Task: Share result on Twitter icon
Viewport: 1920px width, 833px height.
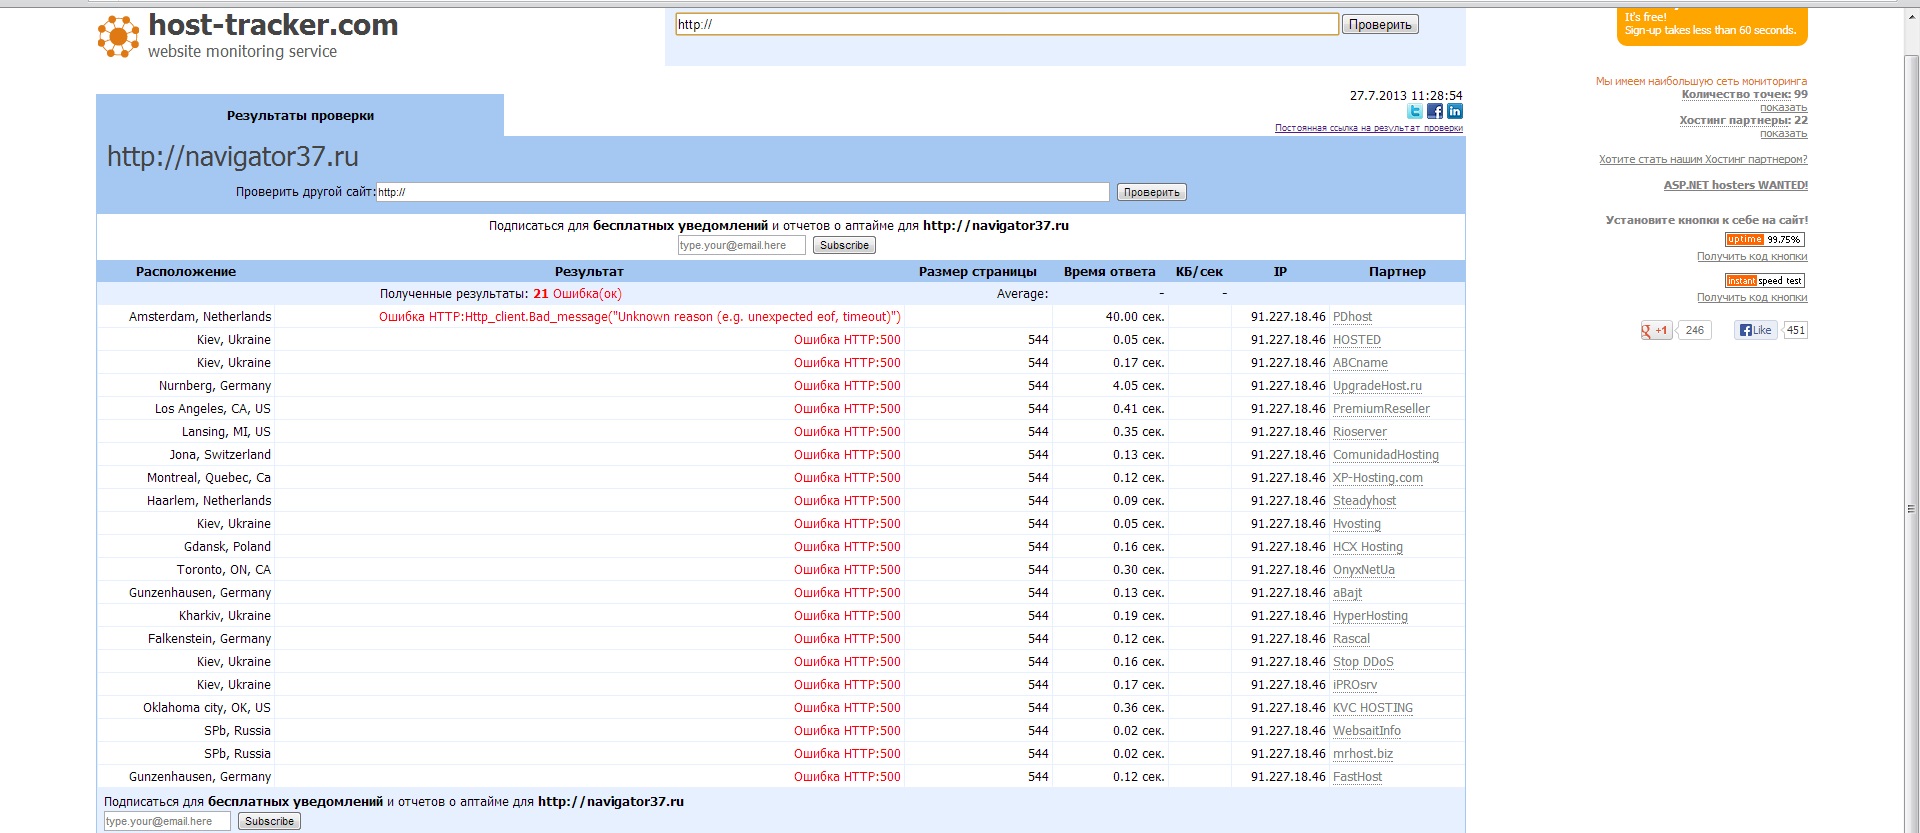Action: click(x=1415, y=111)
